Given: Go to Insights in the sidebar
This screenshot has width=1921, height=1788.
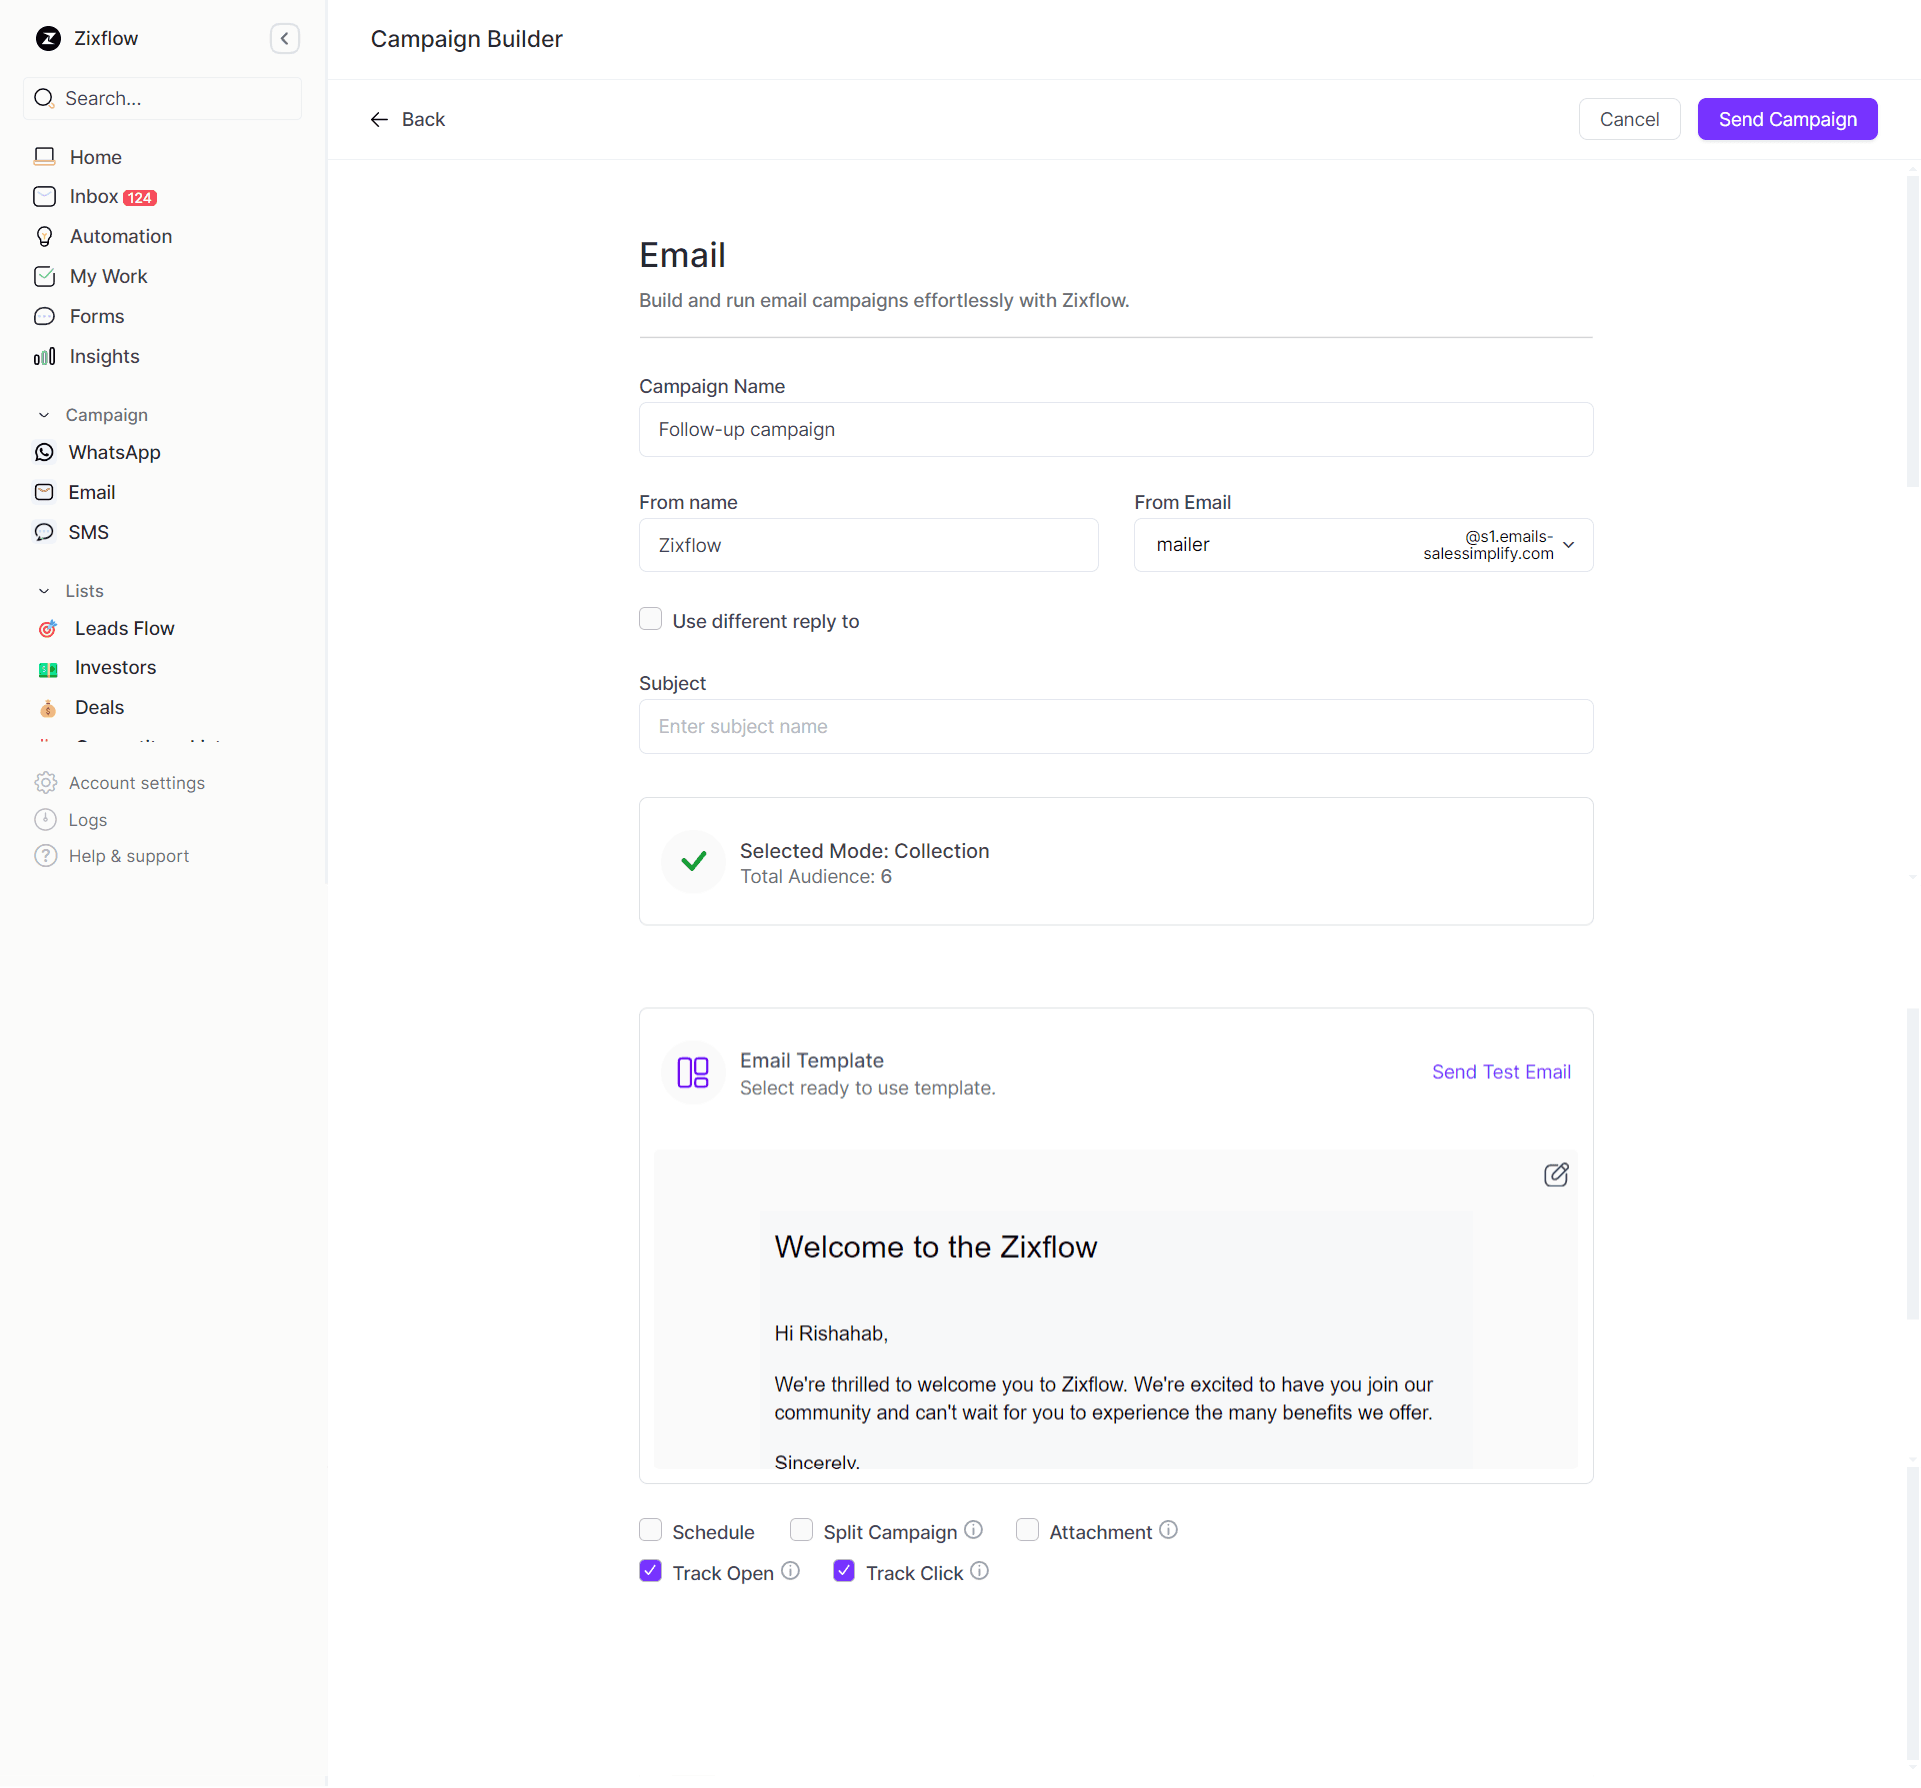Looking at the screenshot, I should 104,357.
